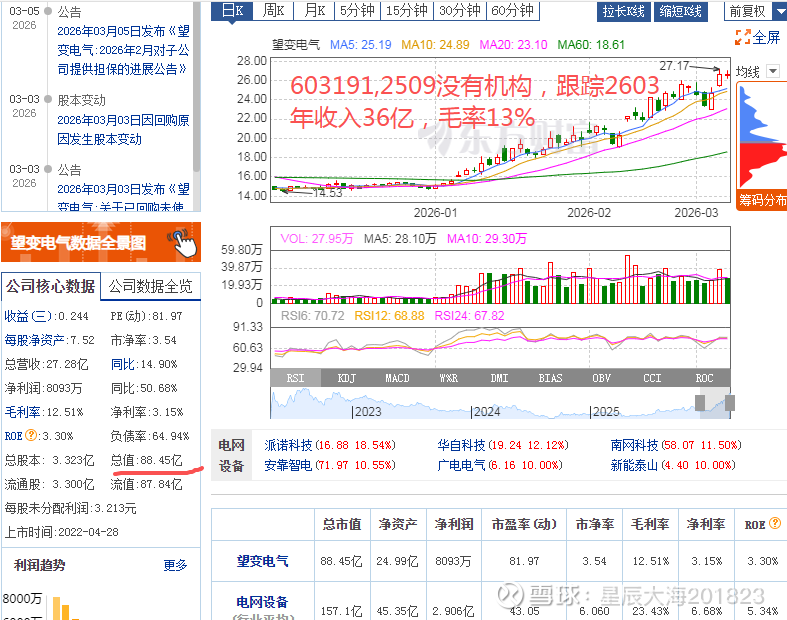Click the 净资产 column header
Image resolution: width=787 pixels, height=620 pixels.
pos(398,524)
